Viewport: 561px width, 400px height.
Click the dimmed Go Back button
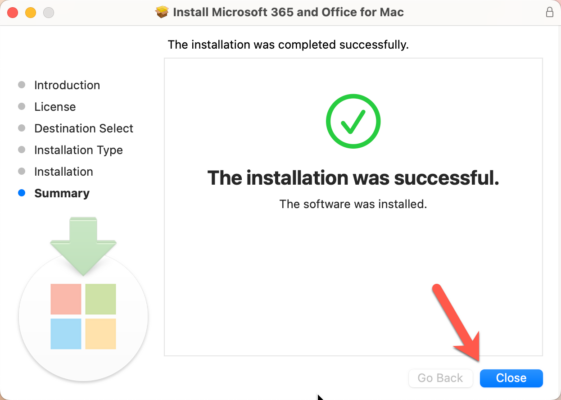[440, 378]
